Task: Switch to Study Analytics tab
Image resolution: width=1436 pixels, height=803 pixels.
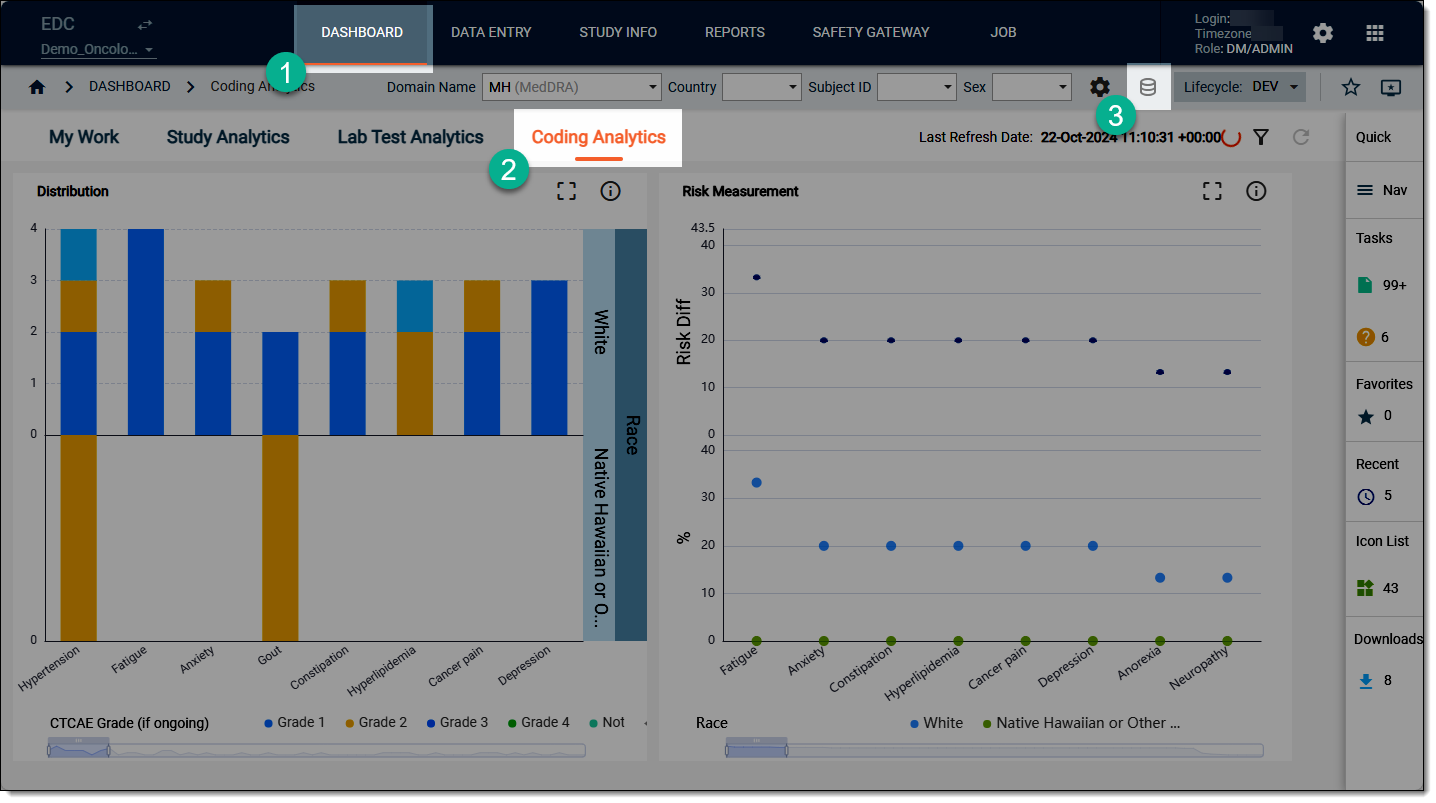Action: tap(228, 137)
